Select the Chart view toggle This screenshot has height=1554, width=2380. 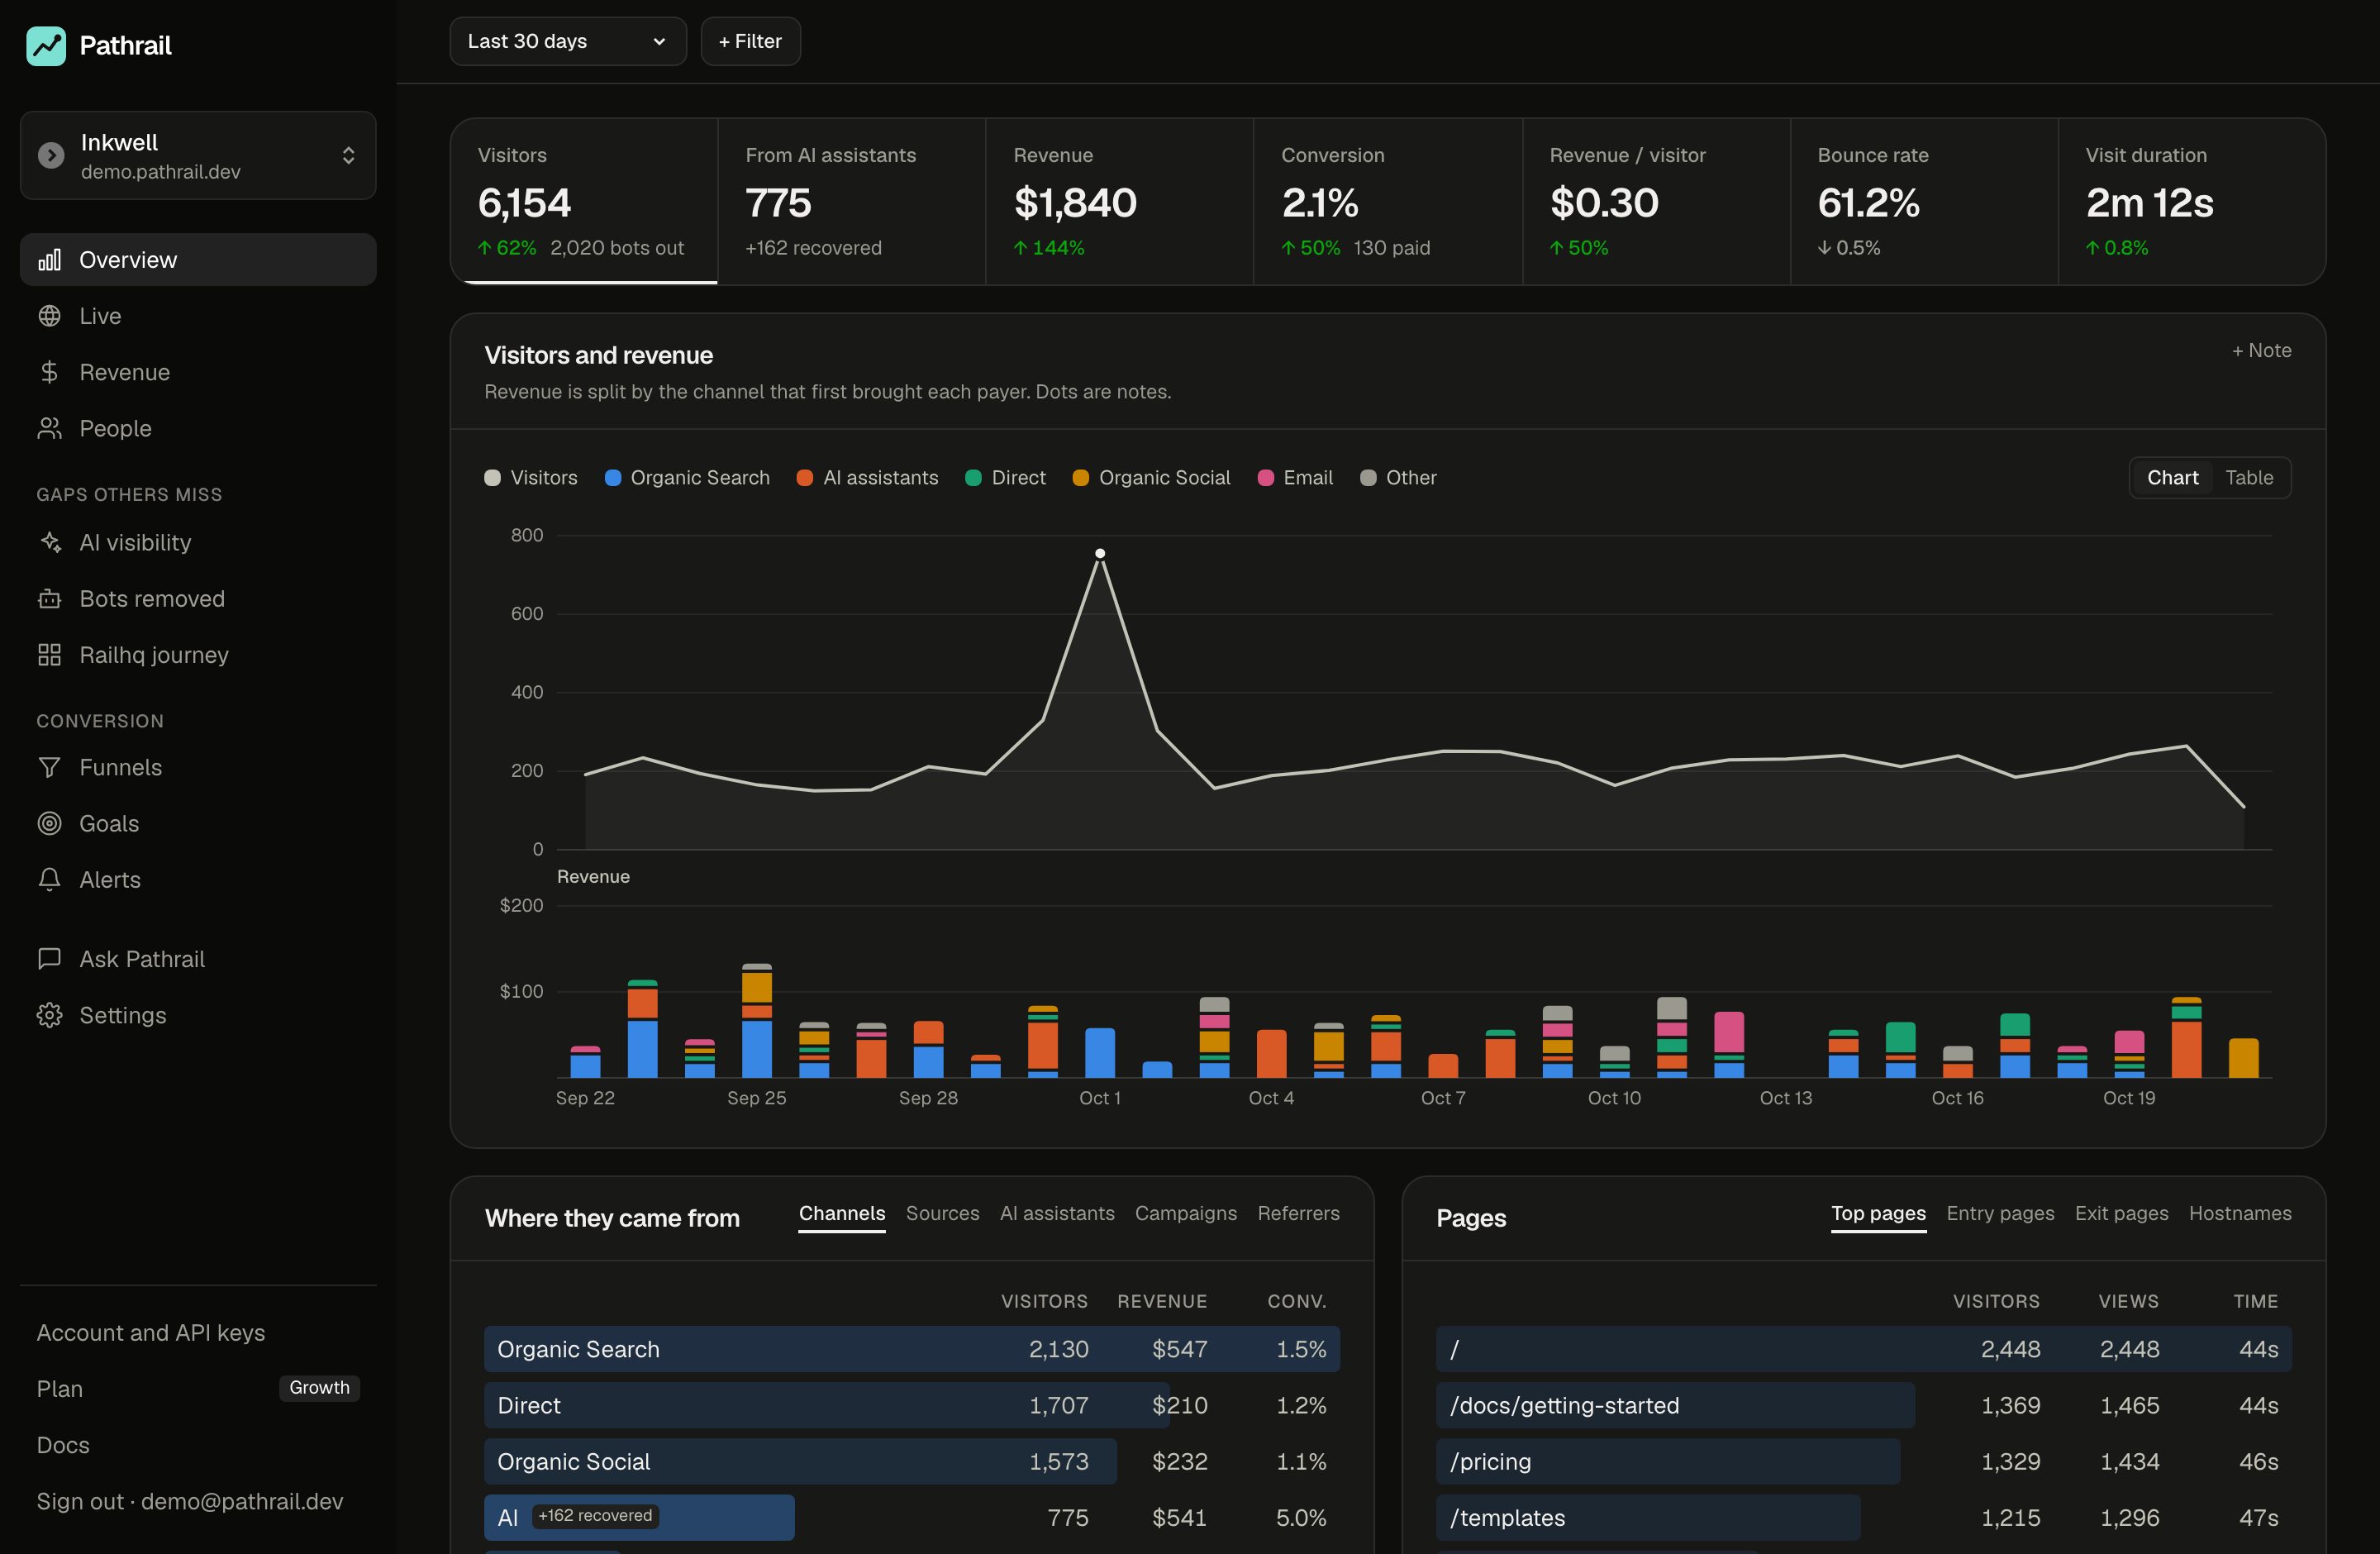[2172, 478]
